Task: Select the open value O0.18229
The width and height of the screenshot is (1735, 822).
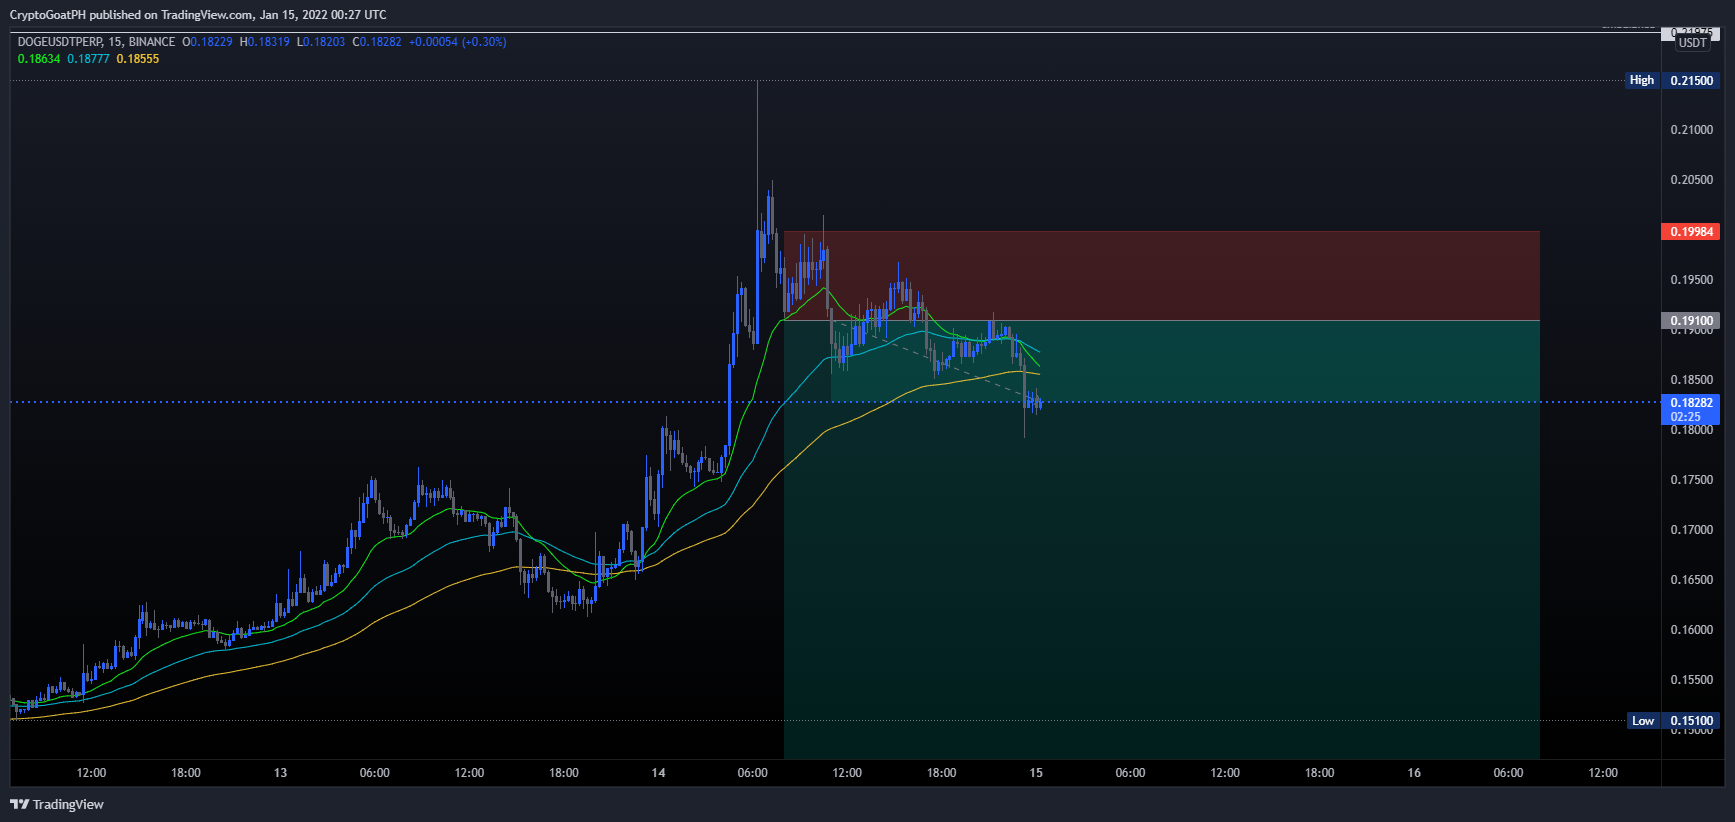Action: coord(207,42)
